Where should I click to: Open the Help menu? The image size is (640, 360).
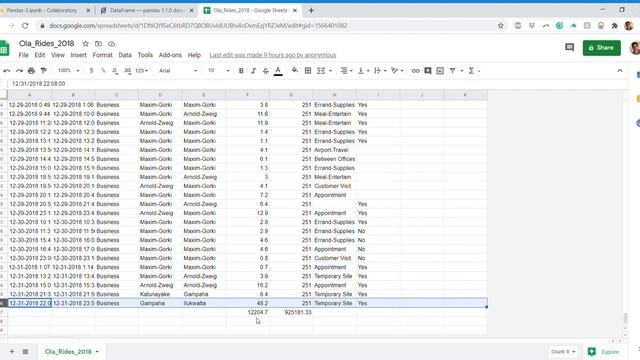click(x=194, y=55)
